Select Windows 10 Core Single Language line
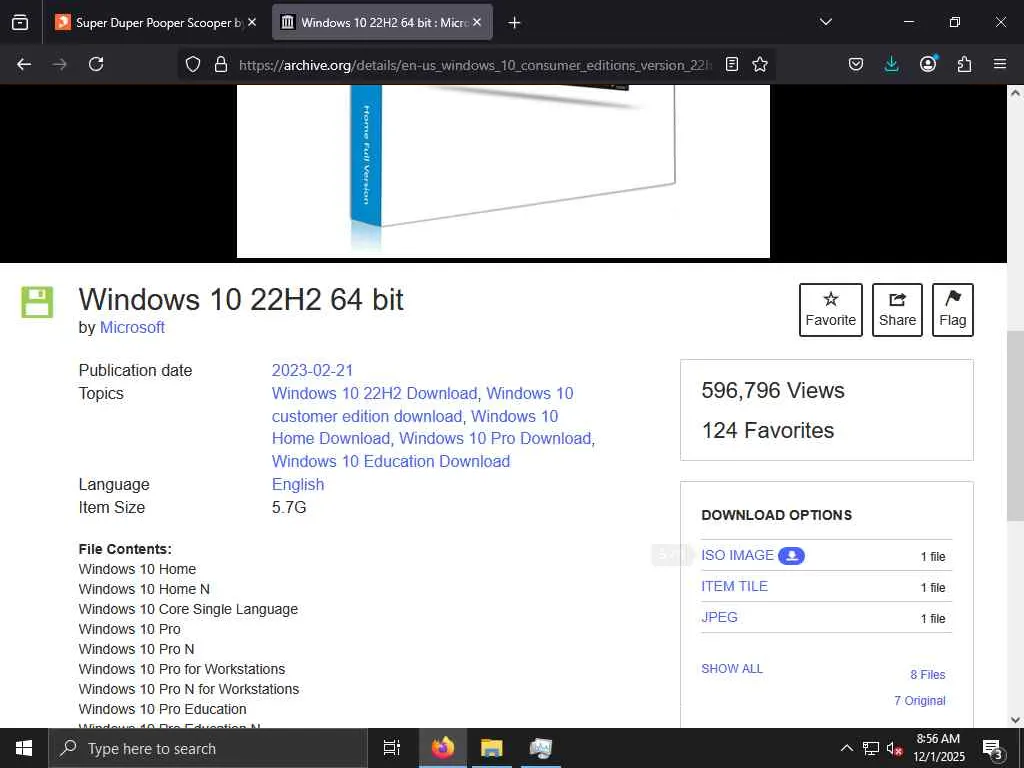Image resolution: width=1024 pixels, height=768 pixels. 188,609
